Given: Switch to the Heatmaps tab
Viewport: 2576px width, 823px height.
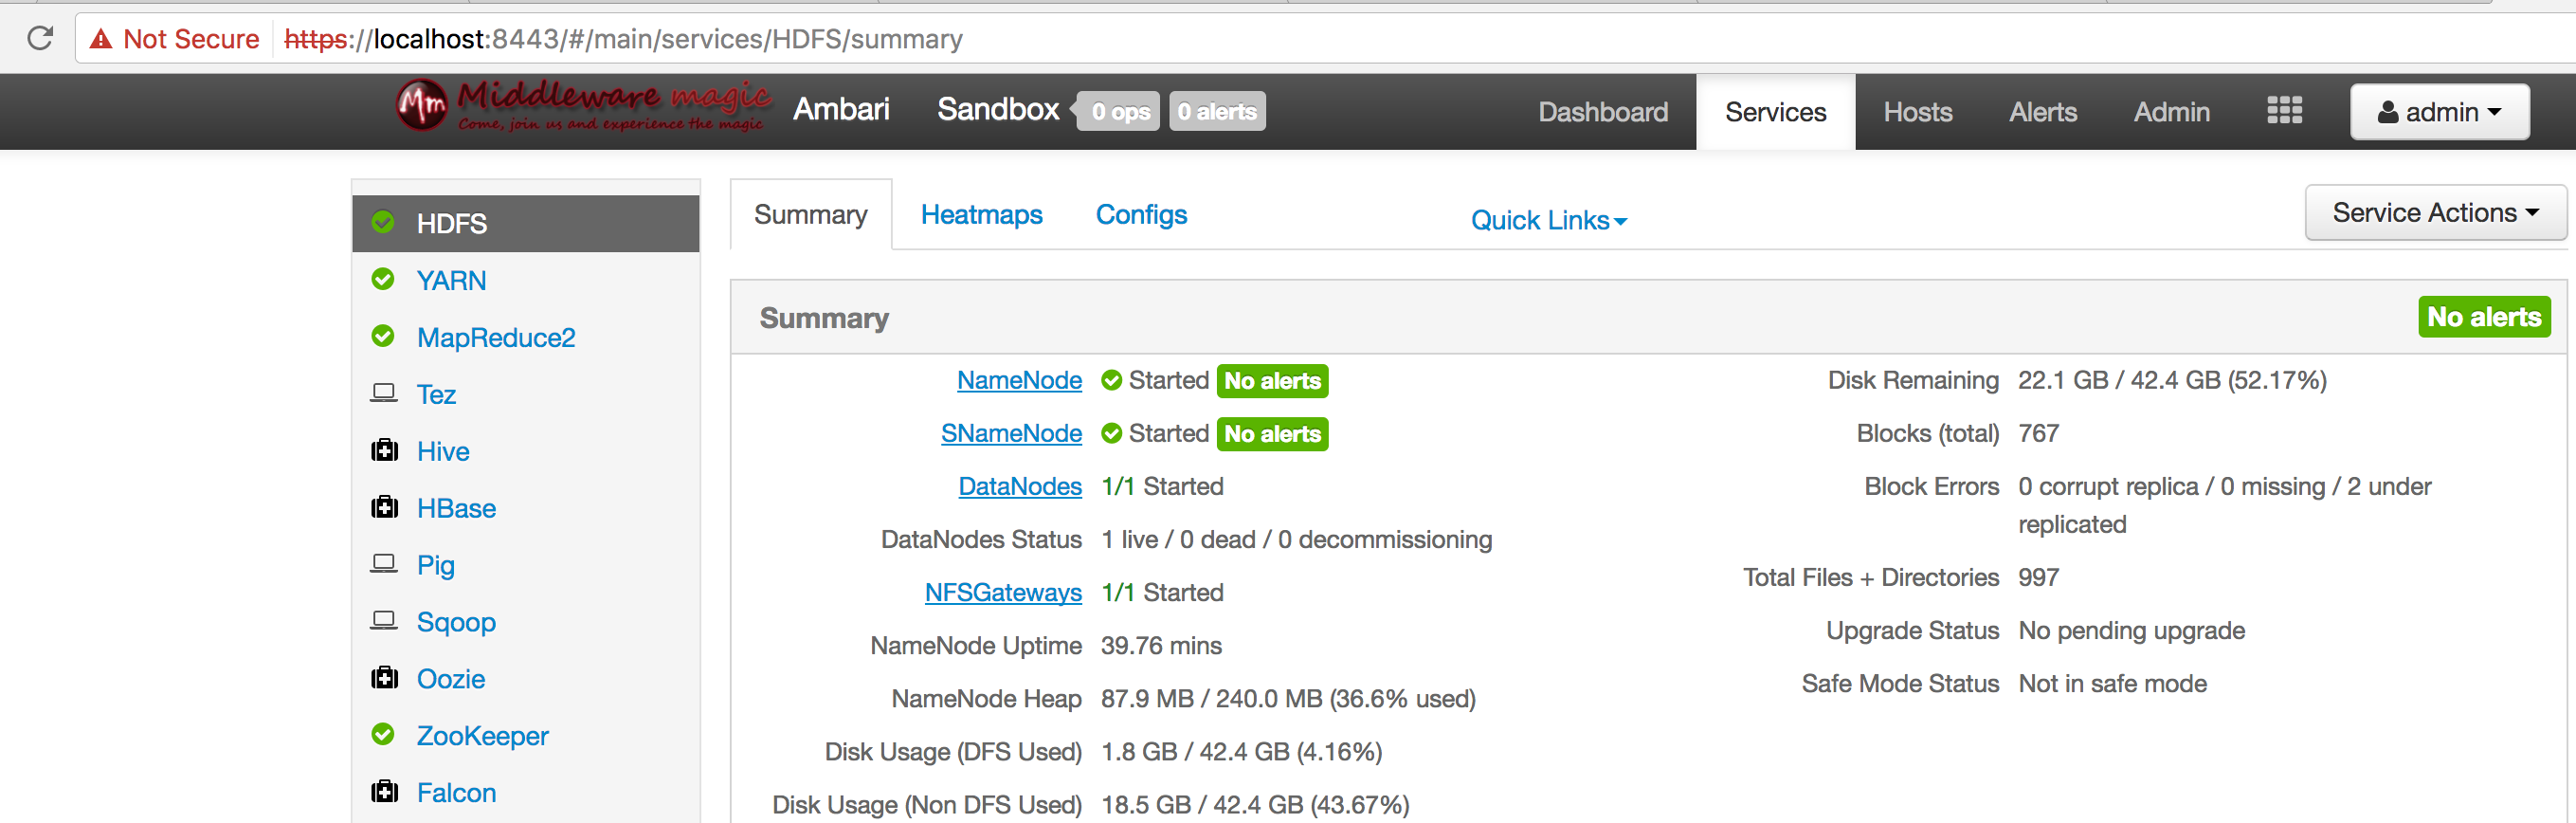Looking at the screenshot, I should pos(981,215).
